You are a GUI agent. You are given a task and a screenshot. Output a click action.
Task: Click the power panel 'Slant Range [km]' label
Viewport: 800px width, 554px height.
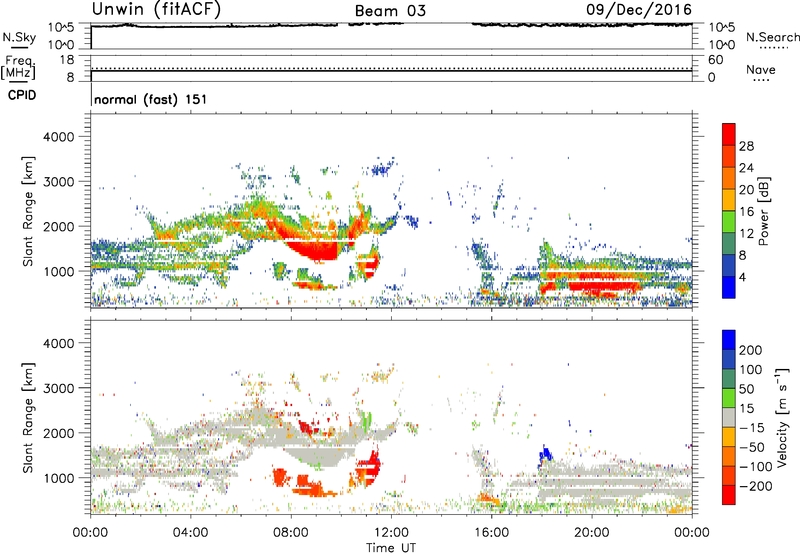point(28,211)
